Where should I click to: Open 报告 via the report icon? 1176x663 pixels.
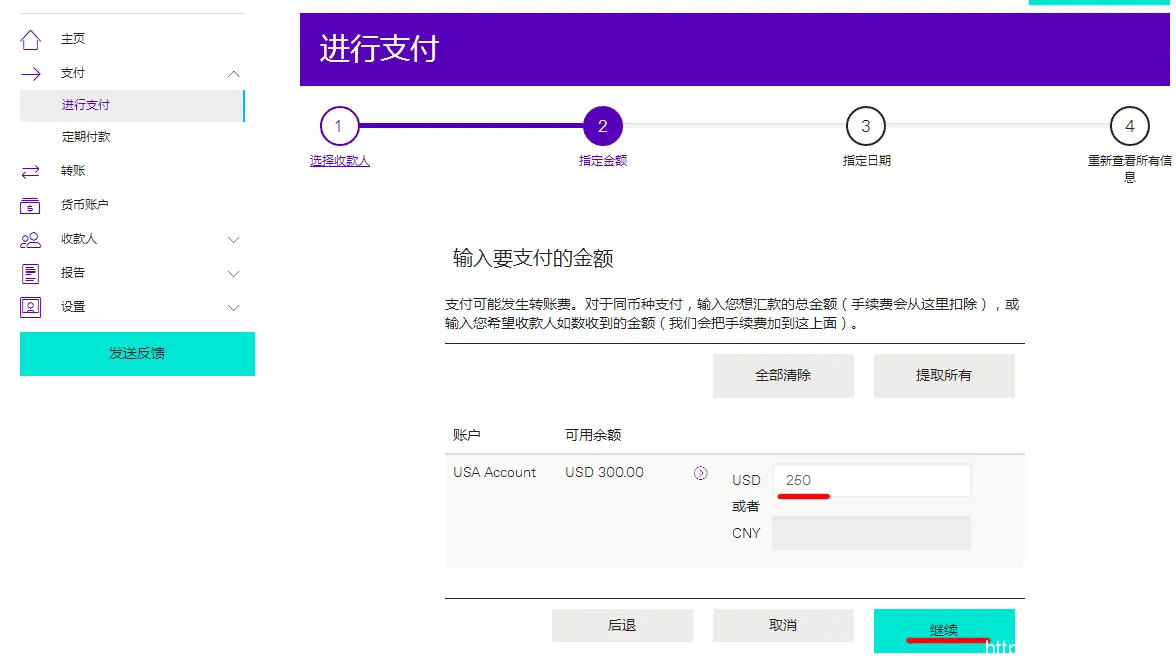(x=33, y=273)
